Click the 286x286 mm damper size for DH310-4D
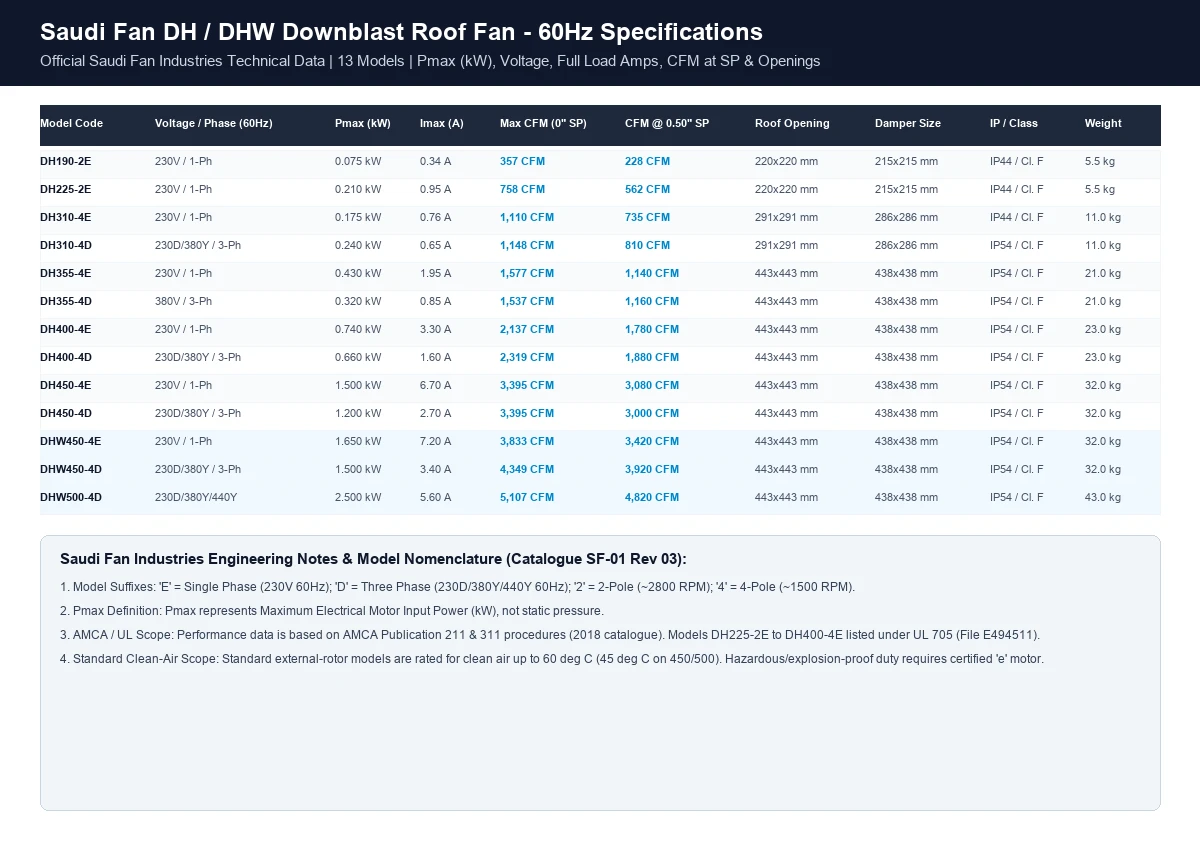 [906, 245]
